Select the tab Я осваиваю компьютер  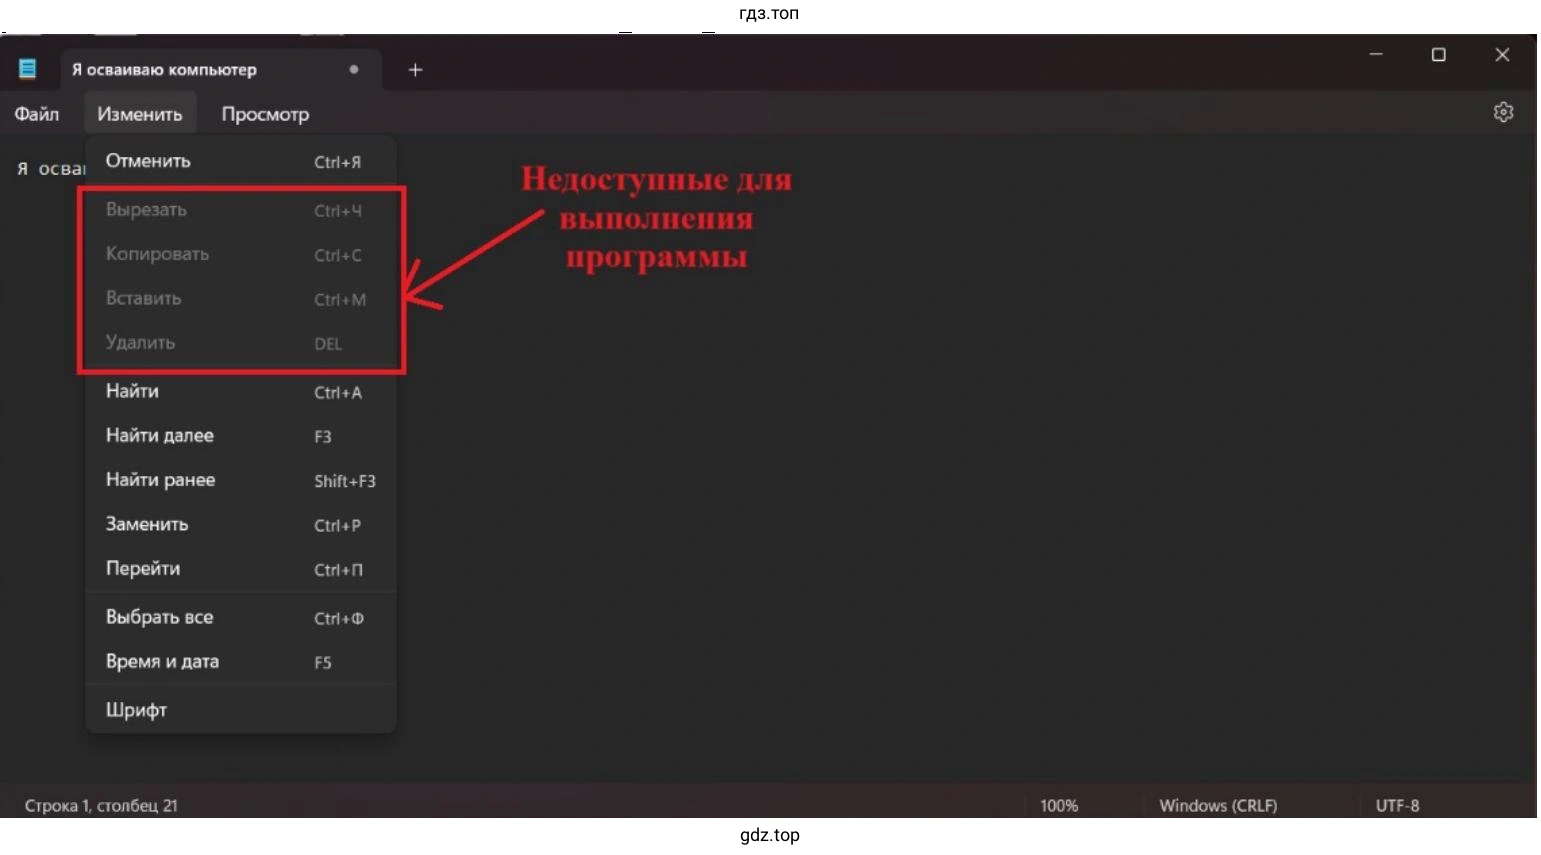(163, 69)
